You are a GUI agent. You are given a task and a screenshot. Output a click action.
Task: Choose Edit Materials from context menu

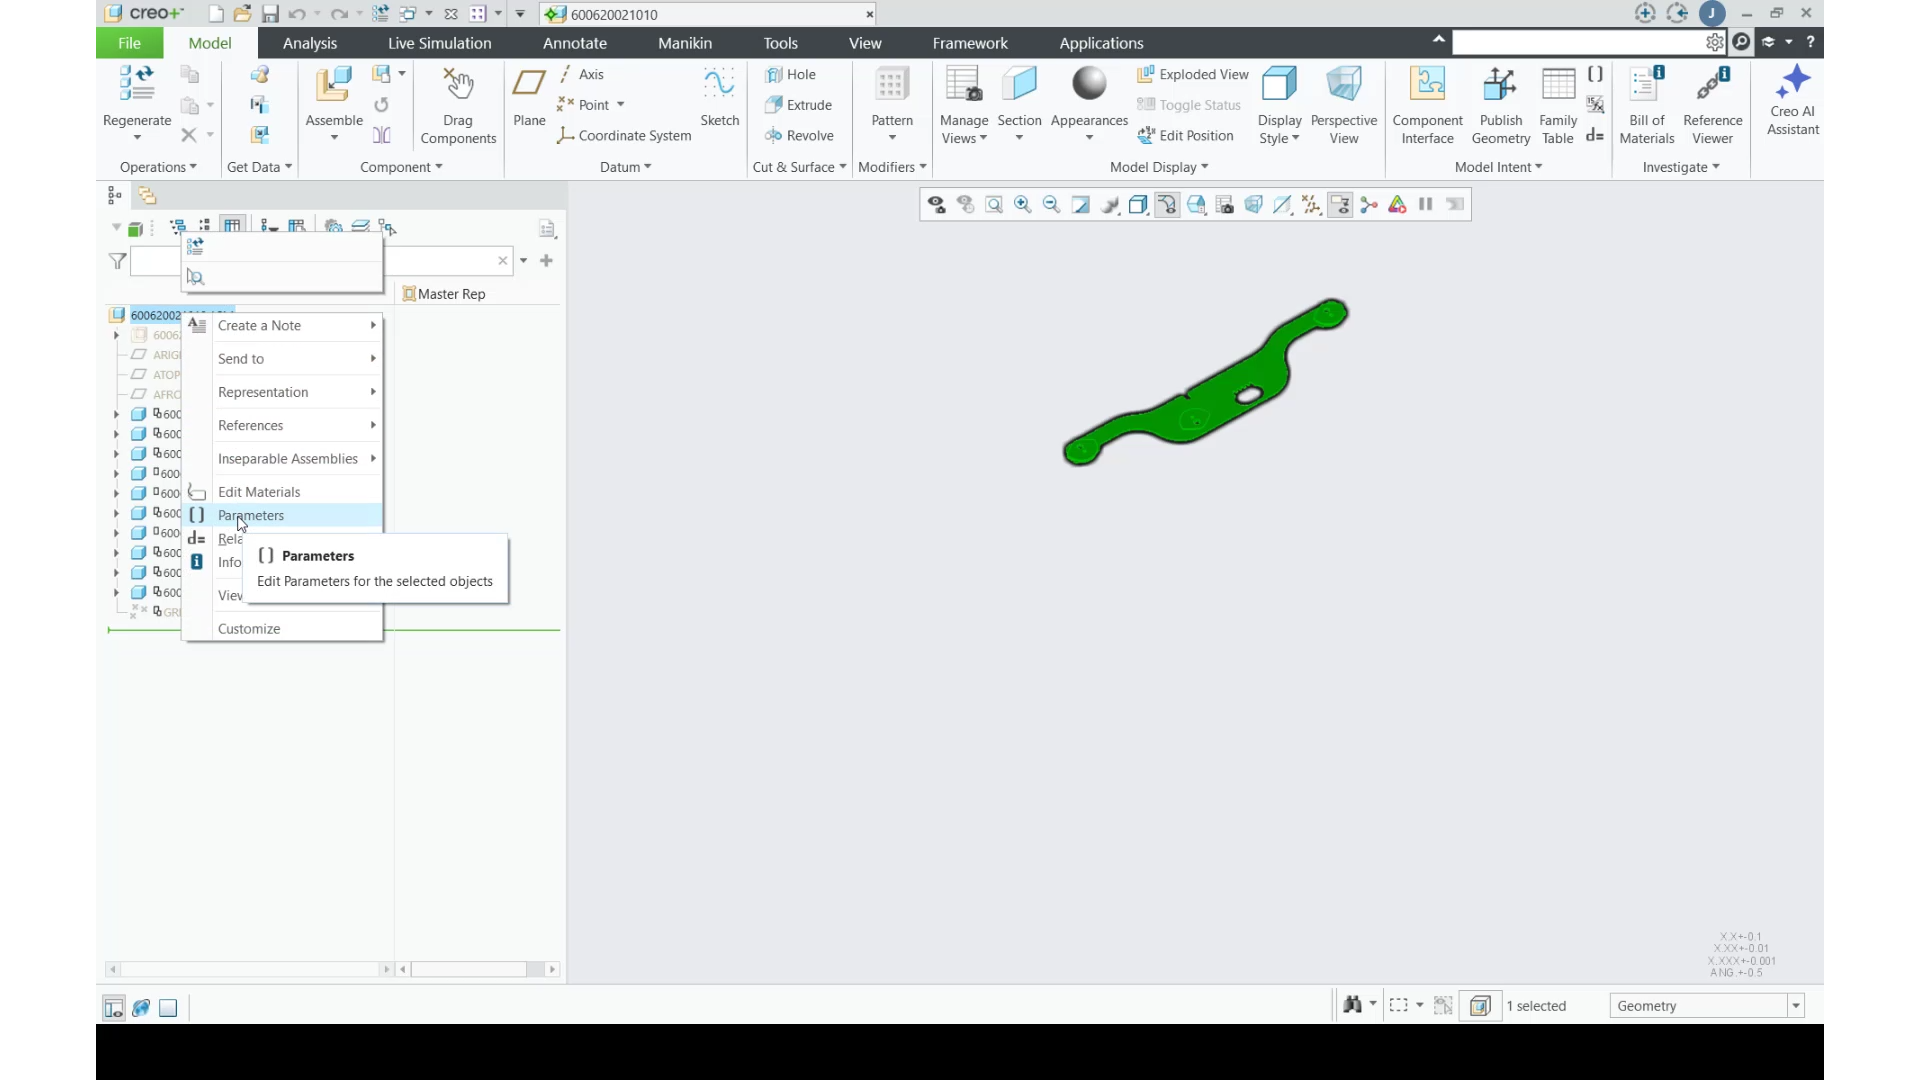click(x=283, y=492)
